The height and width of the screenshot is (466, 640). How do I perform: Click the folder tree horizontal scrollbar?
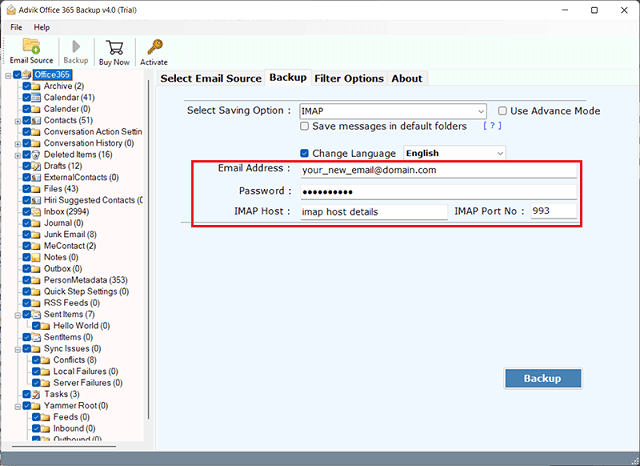click(x=64, y=446)
